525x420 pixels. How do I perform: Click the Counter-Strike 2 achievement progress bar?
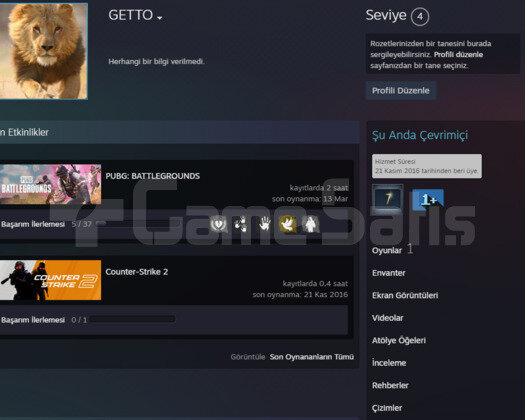click(x=132, y=319)
